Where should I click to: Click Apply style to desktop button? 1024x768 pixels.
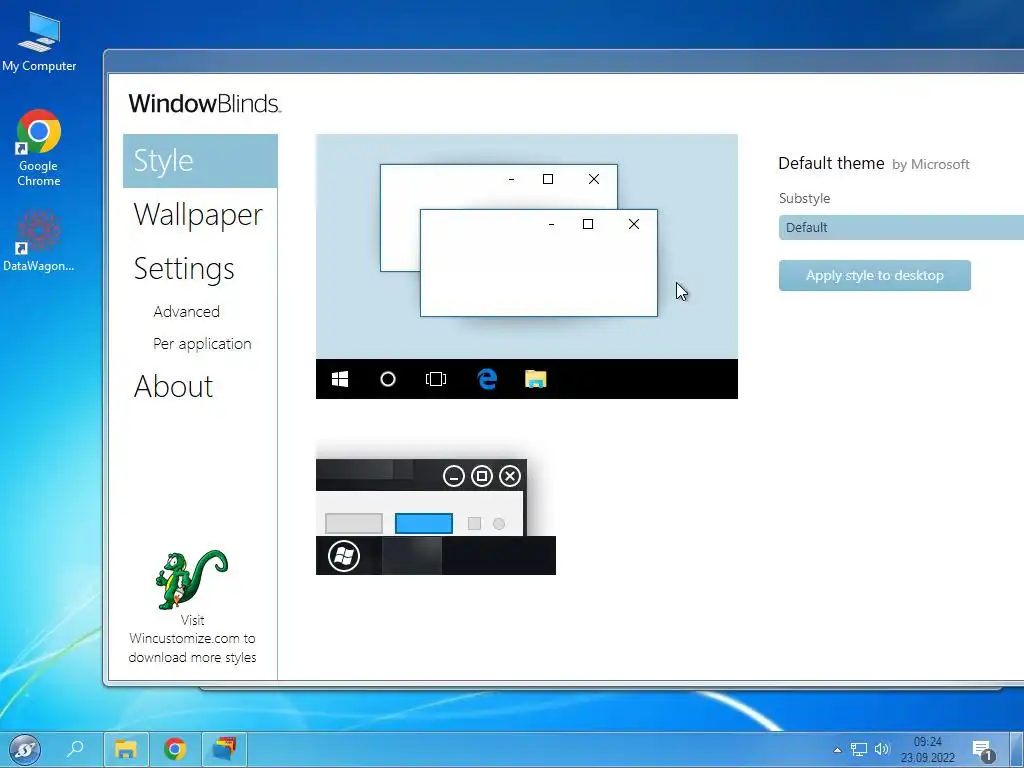click(874, 276)
